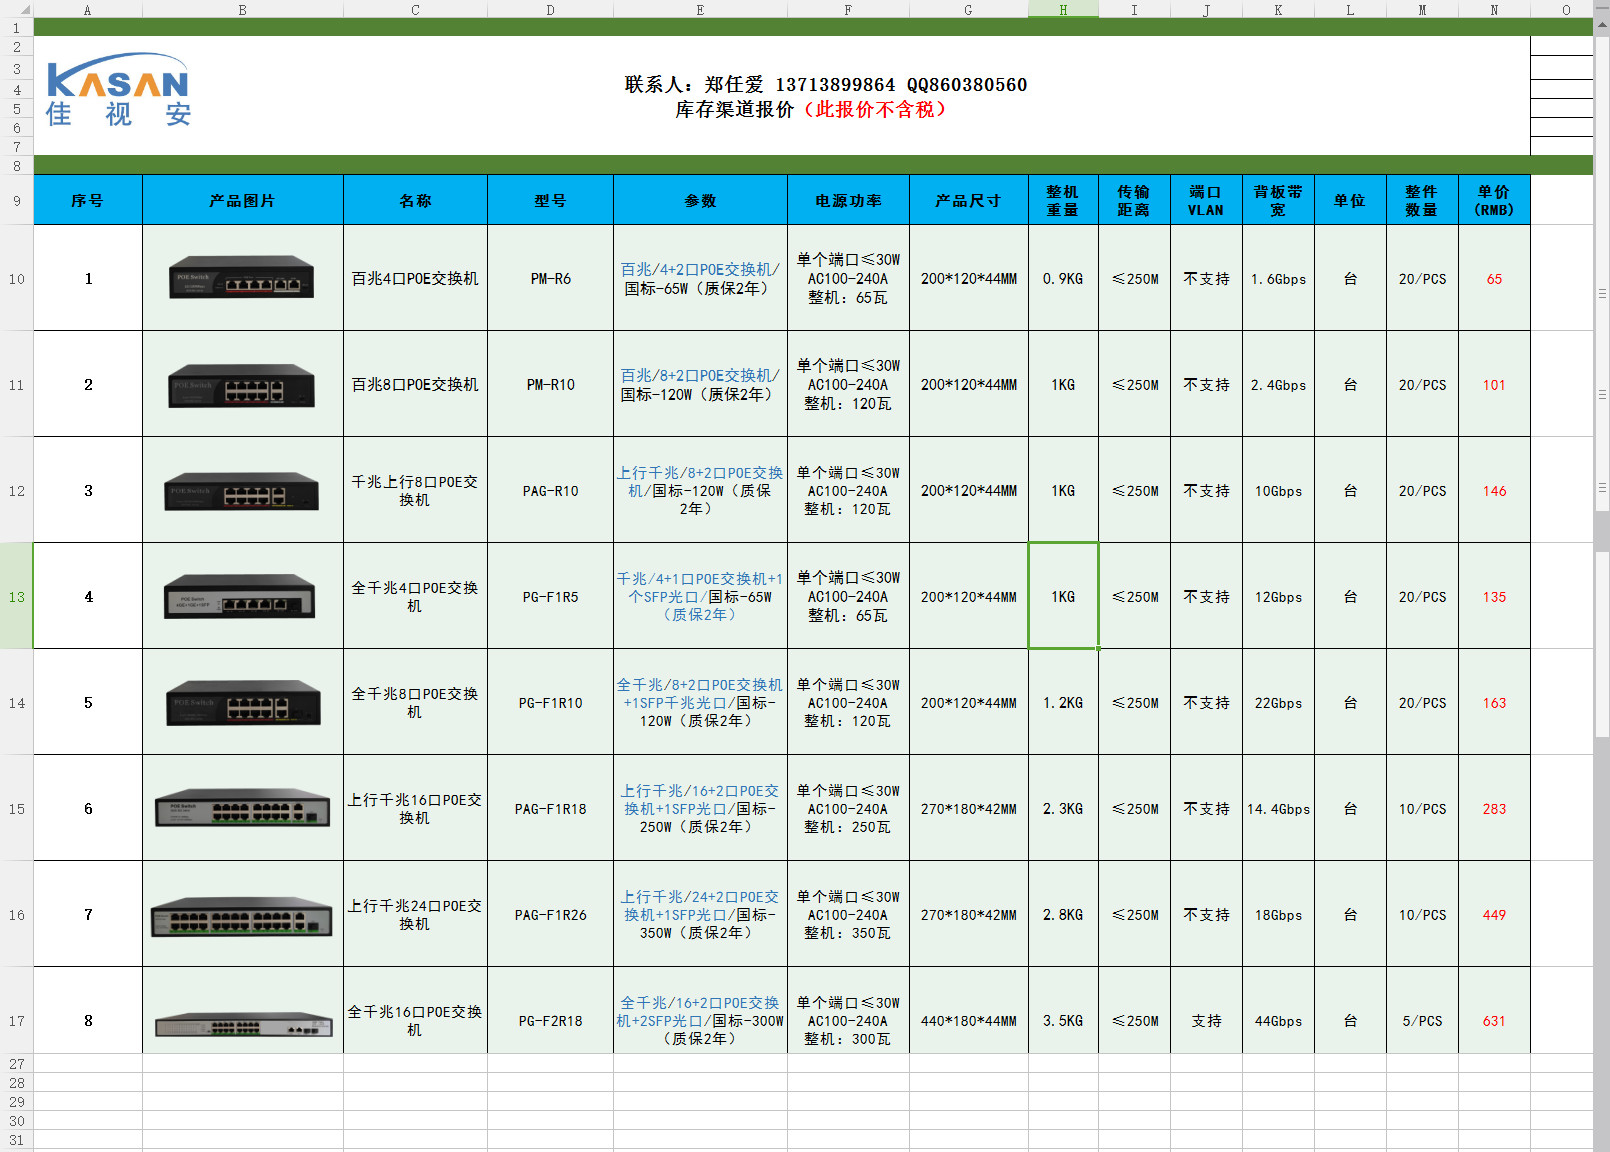Select row 13 header
The height and width of the screenshot is (1152, 1610).
16,597
